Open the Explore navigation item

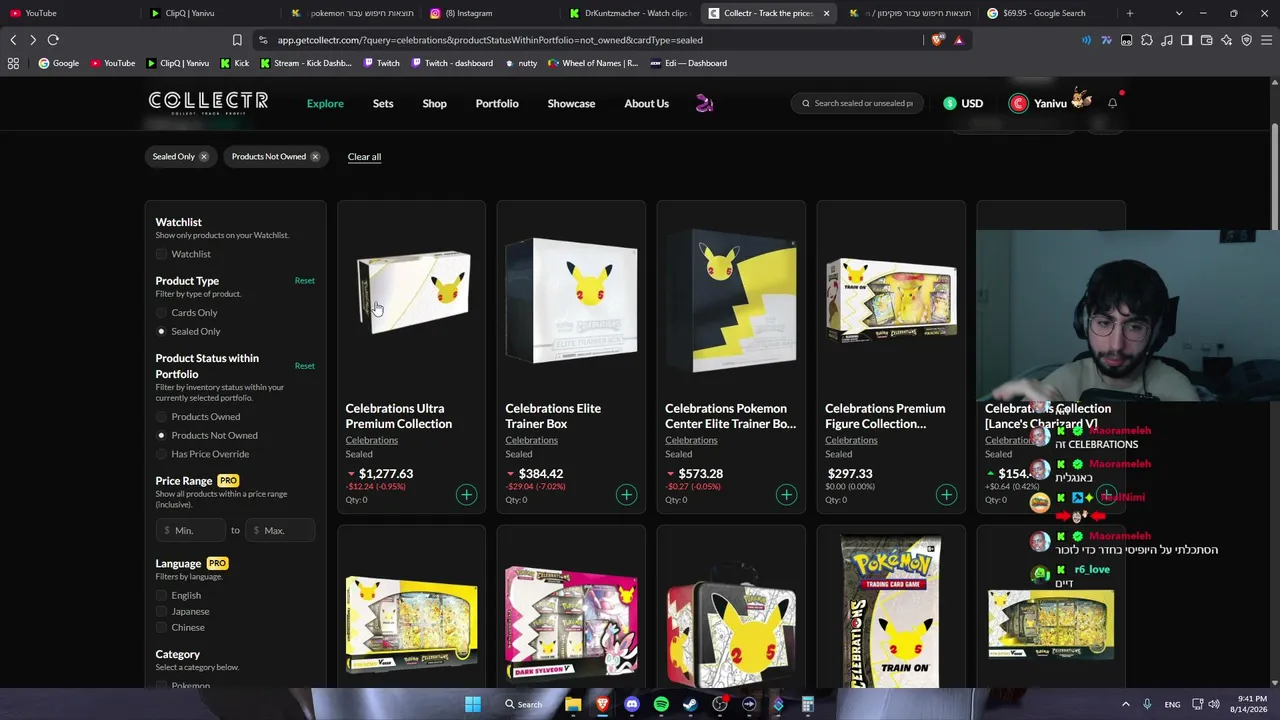click(325, 103)
